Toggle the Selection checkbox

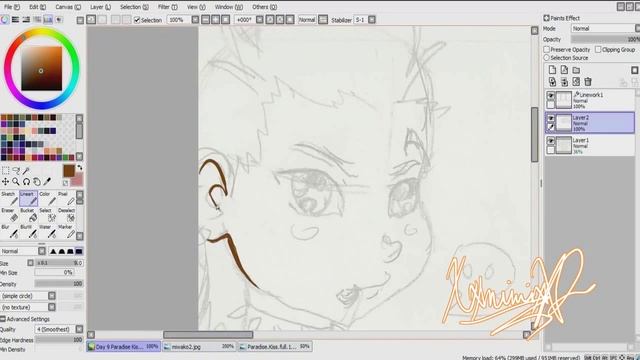pos(137,20)
